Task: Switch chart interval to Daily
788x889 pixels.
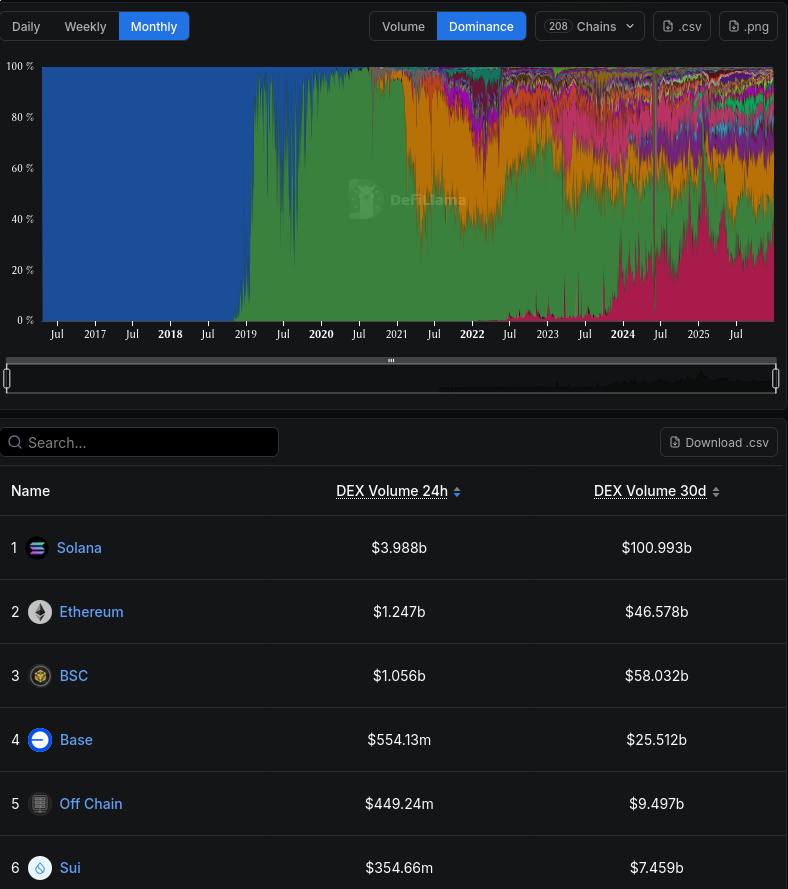Action: click(26, 27)
